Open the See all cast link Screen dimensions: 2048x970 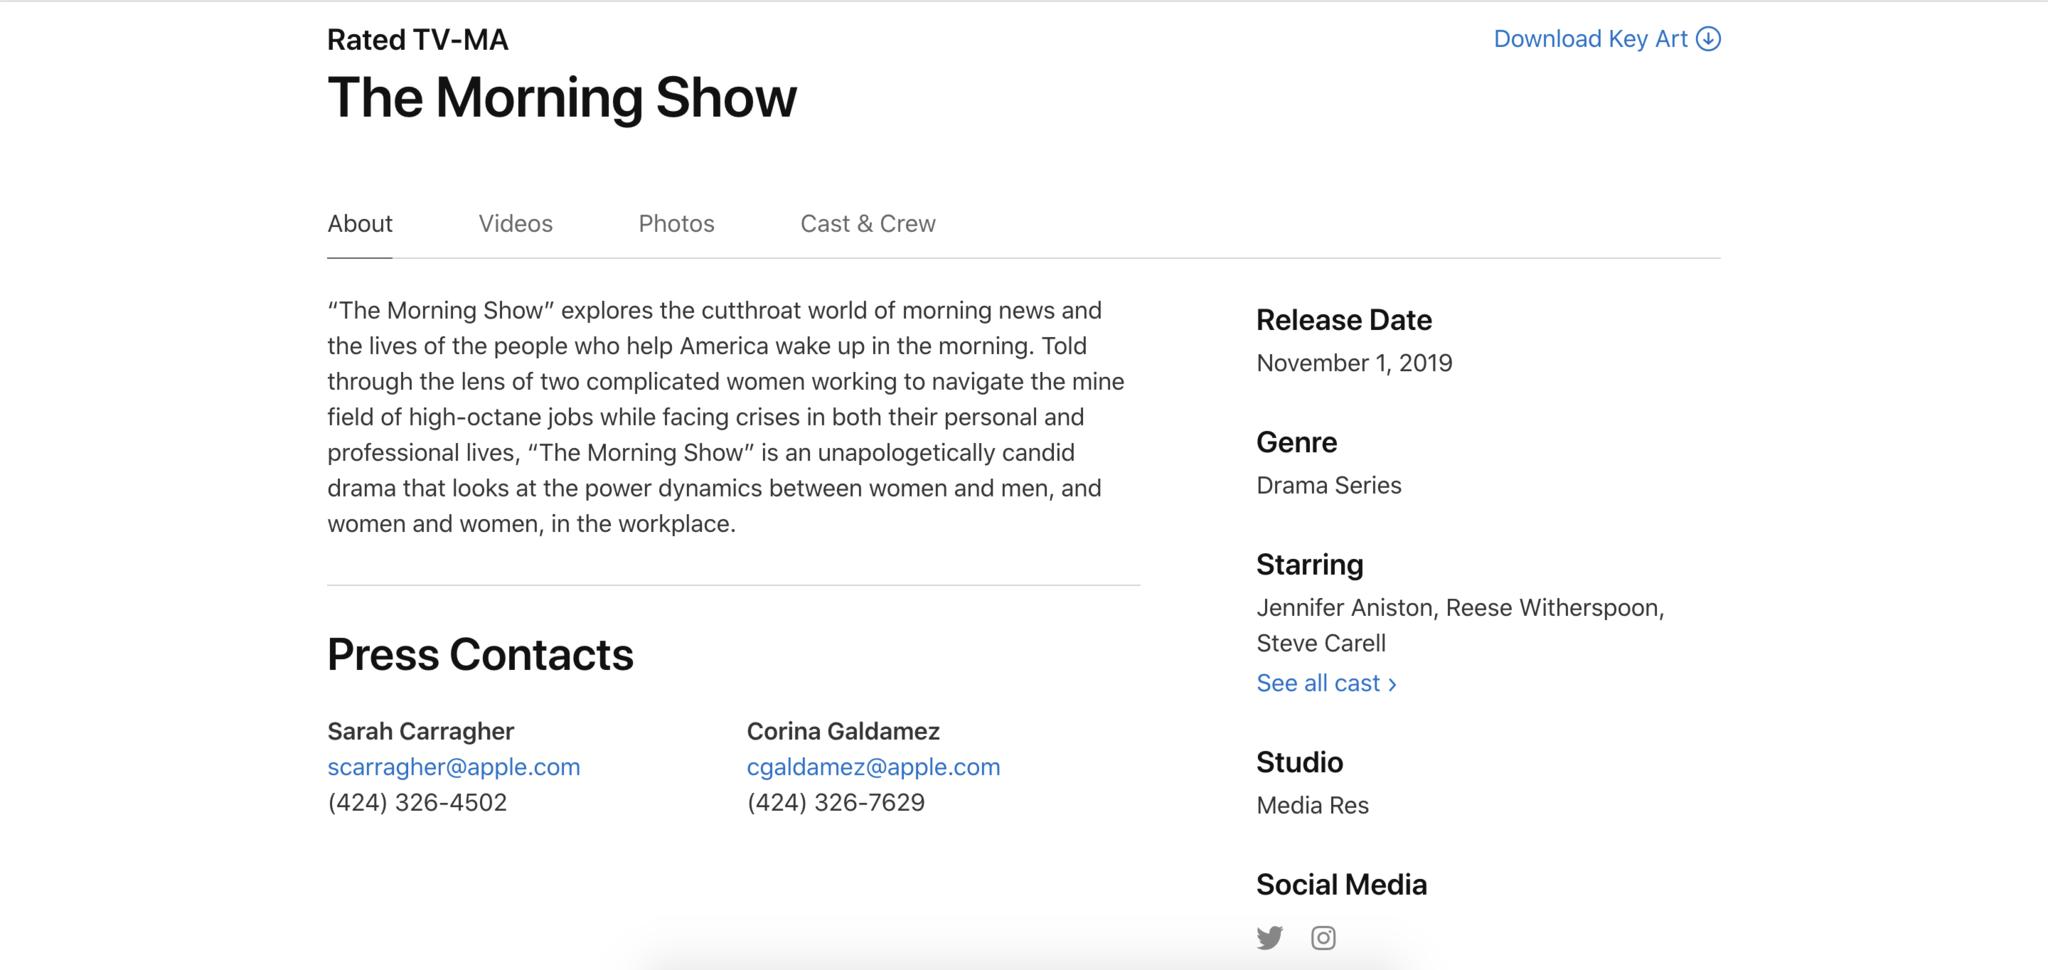tap(1318, 683)
